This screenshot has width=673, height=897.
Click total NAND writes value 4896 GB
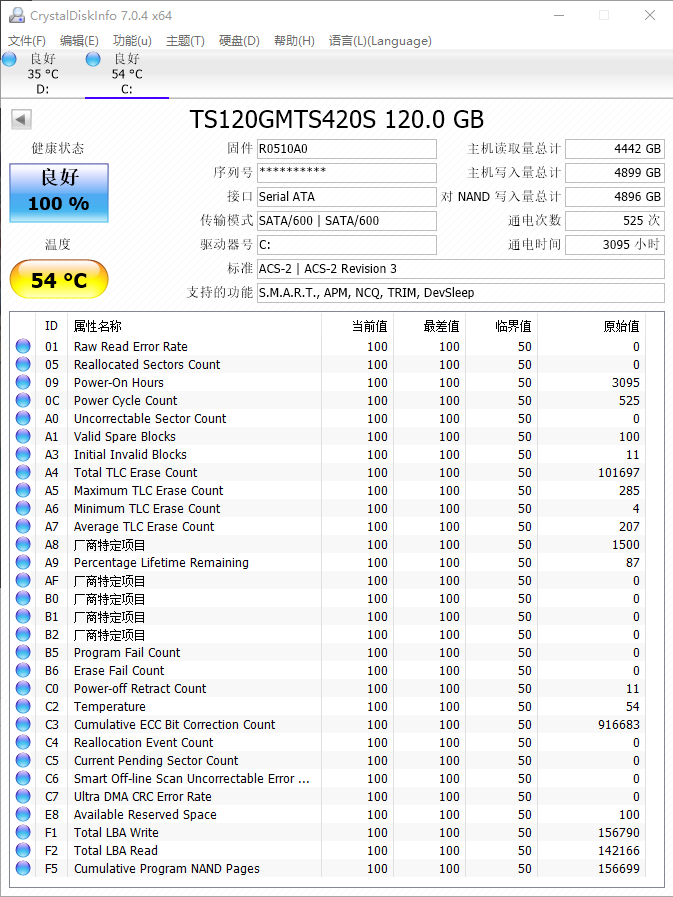click(x=615, y=197)
